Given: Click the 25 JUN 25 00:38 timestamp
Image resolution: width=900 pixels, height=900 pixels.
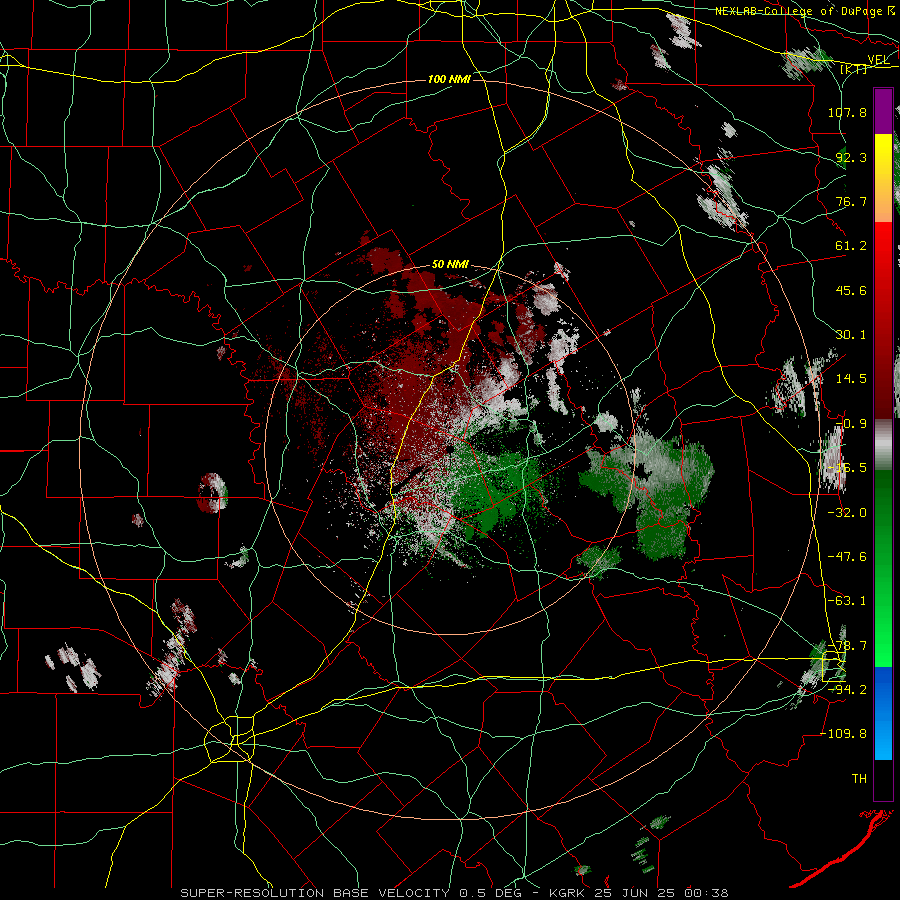Looking at the screenshot, I should click(x=660, y=893).
